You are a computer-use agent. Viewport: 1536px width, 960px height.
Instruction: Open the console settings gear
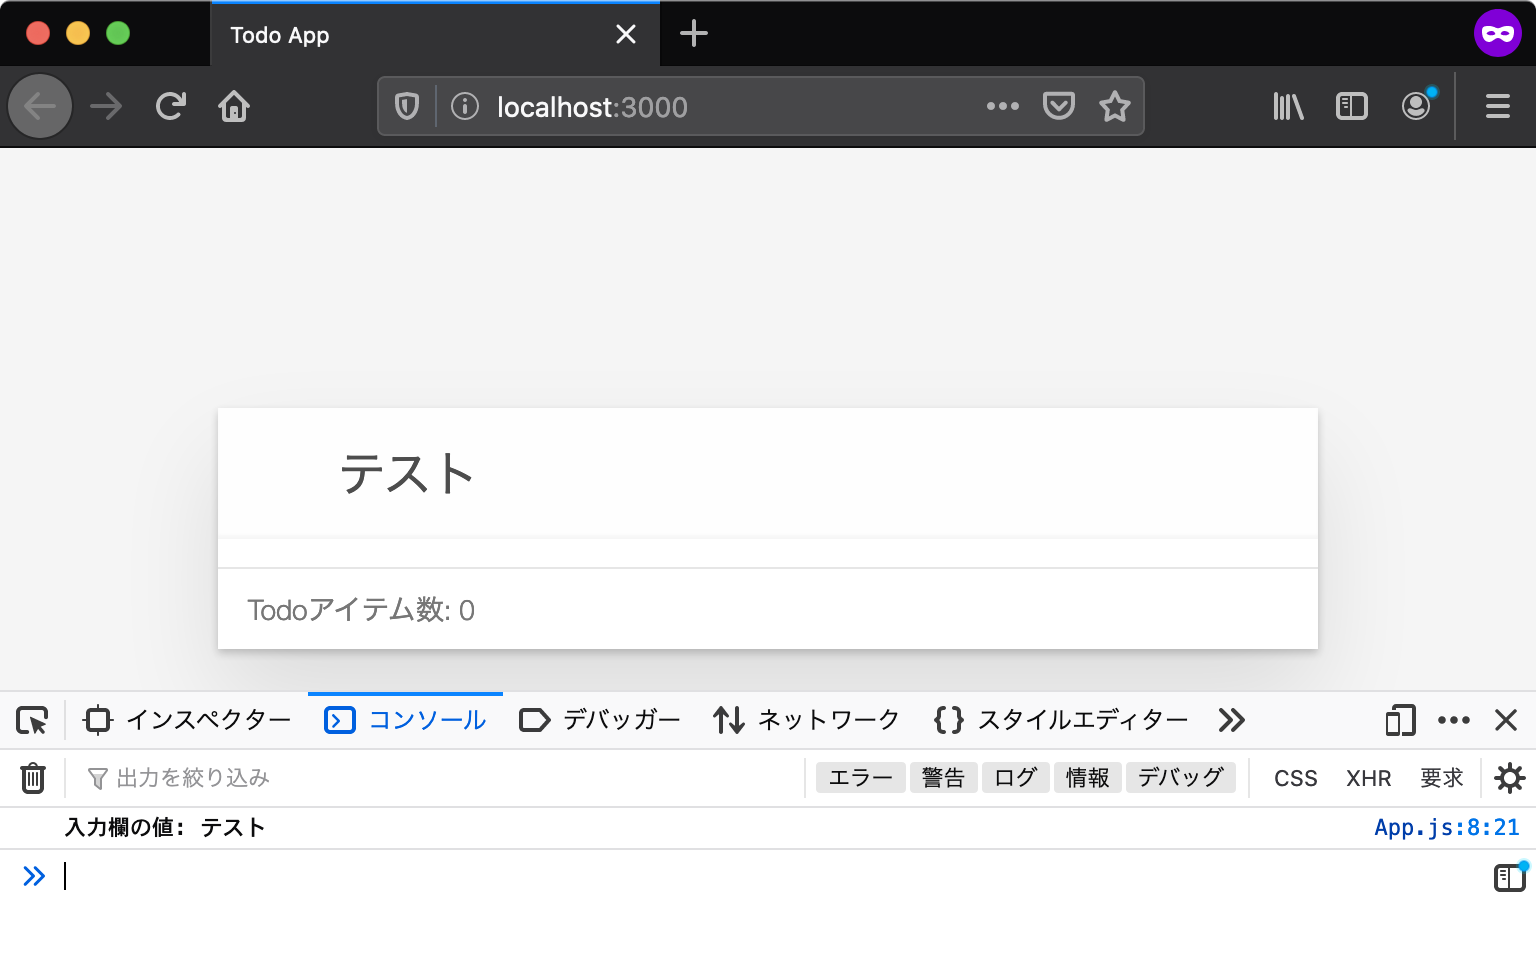coord(1509,778)
